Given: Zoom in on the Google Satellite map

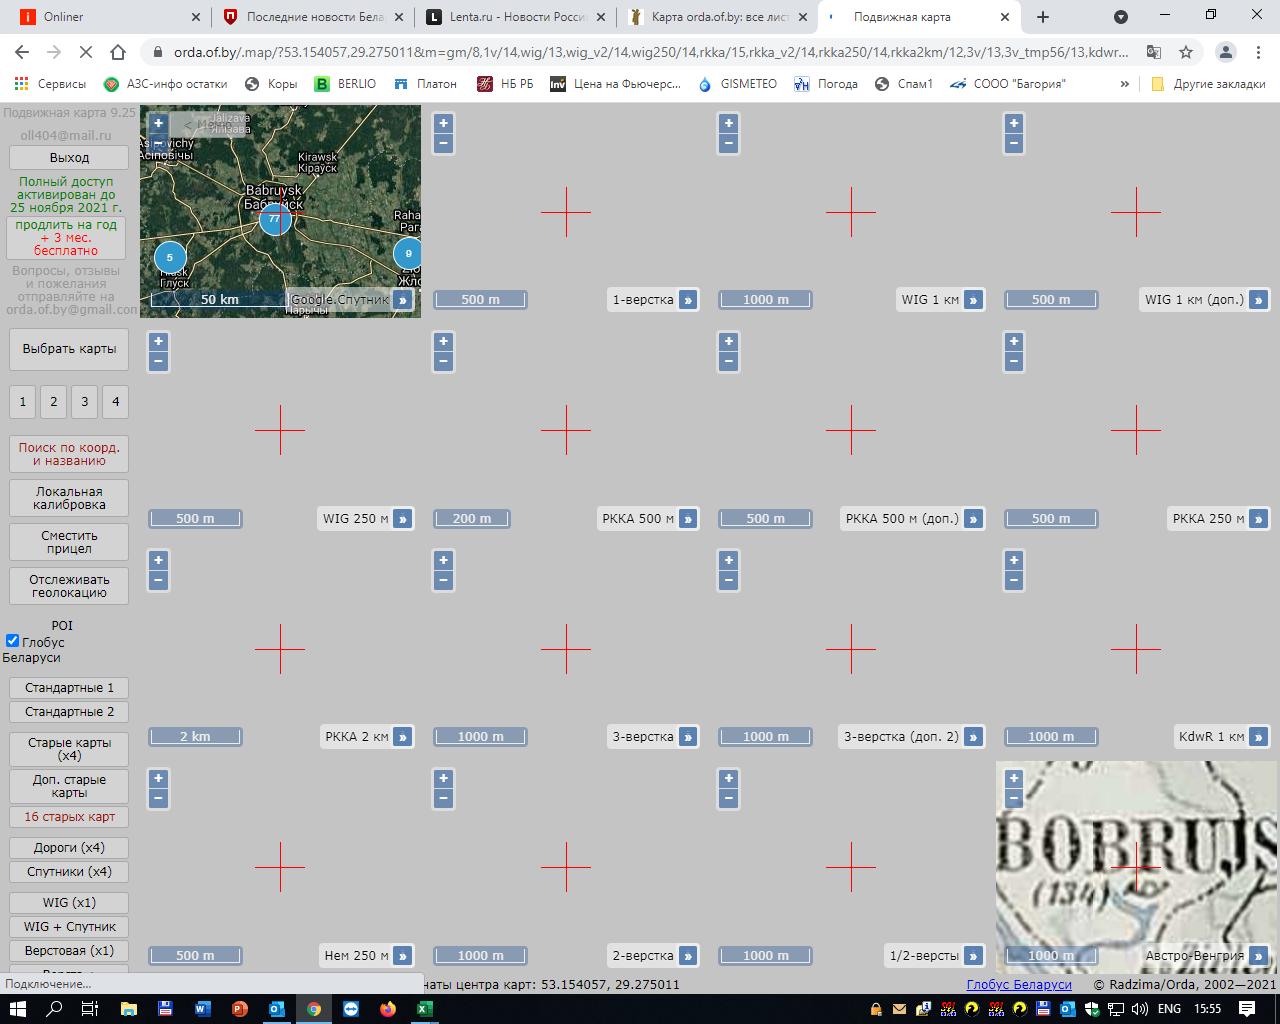Looking at the screenshot, I should pos(158,123).
